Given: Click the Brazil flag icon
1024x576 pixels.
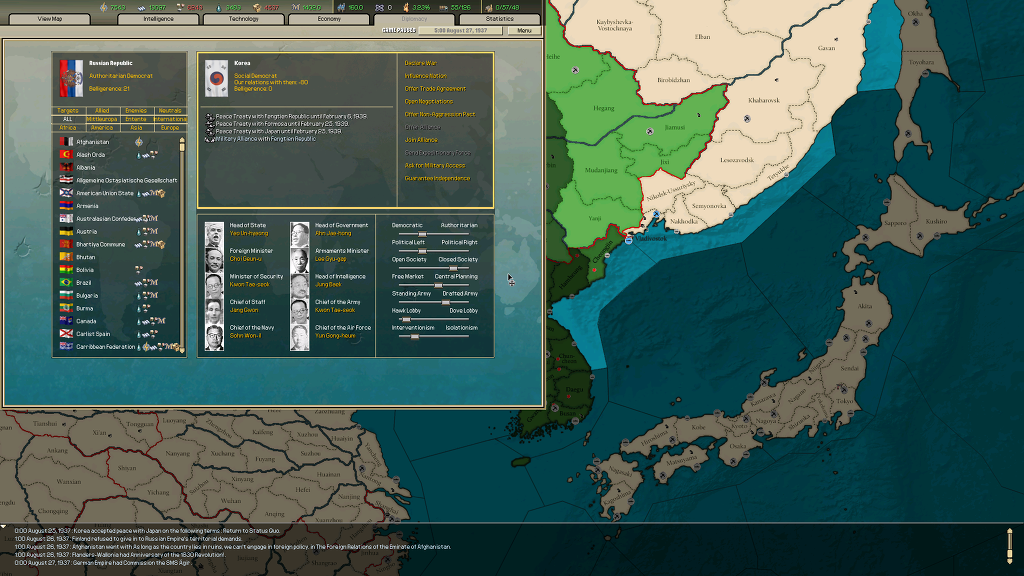Looking at the screenshot, I should tap(66, 282).
